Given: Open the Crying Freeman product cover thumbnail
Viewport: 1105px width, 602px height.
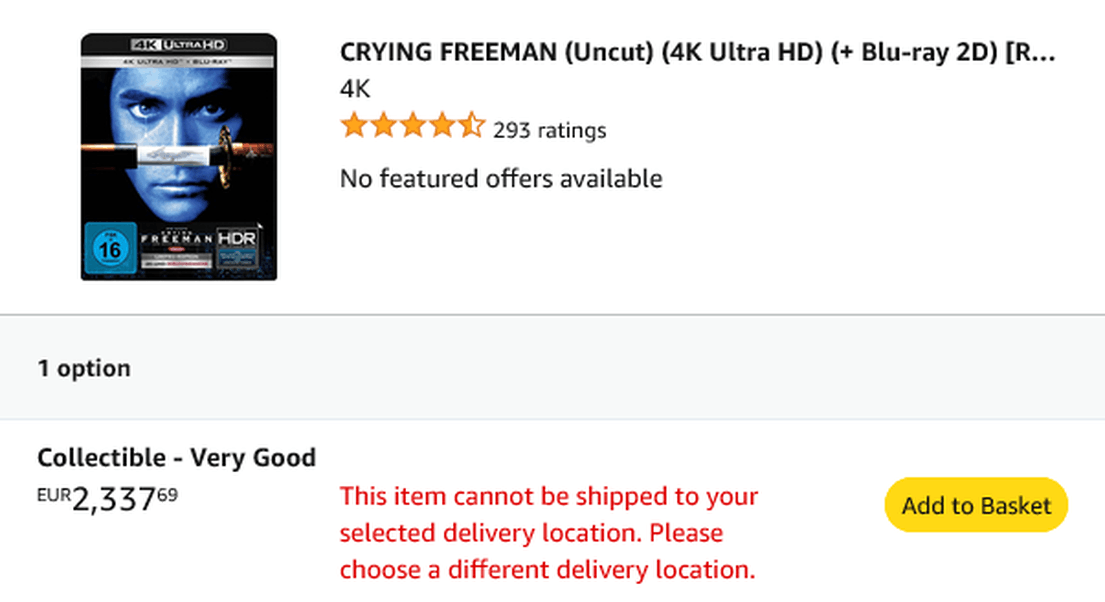Looking at the screenshot, I should (179, 156).
